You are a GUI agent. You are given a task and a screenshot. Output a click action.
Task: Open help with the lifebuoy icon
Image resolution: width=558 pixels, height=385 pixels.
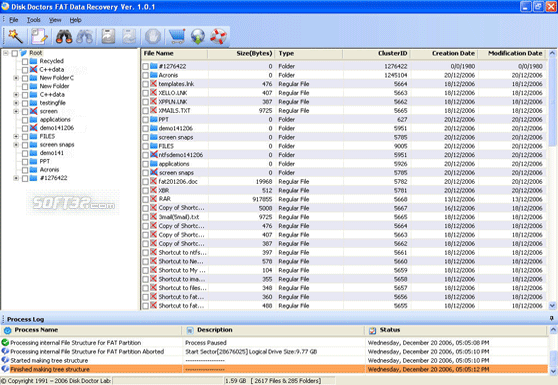pyautogui.click(x=219, y=36)
